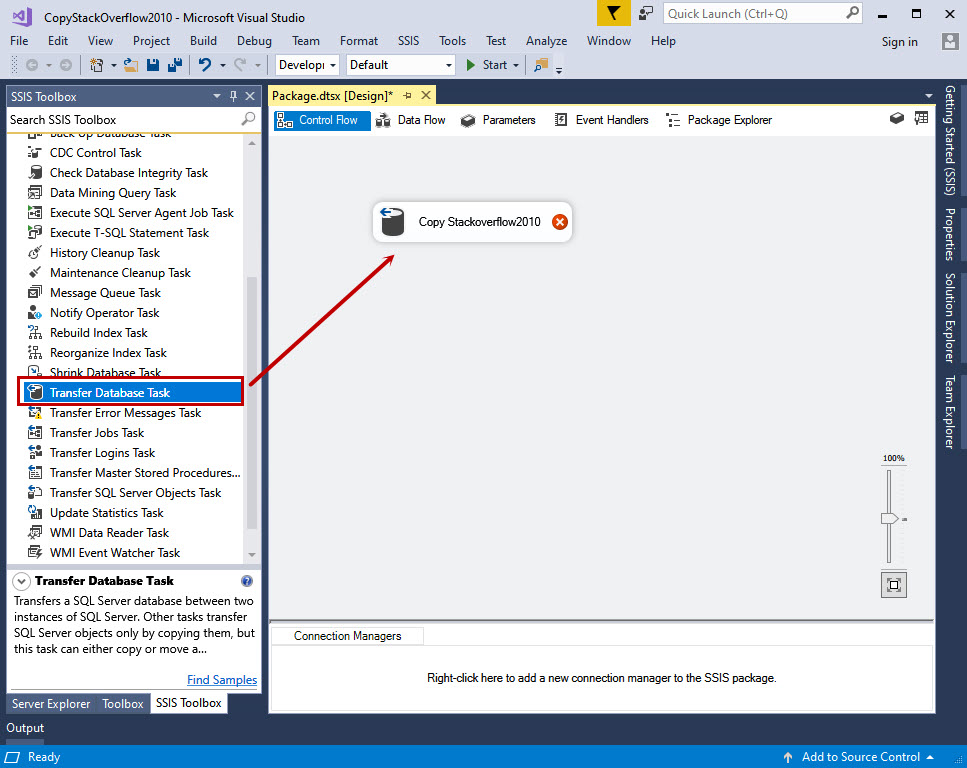This screenshot has width=967, height=768.
Task: Click the Redo arrow icon
Action: pyautogui.click(x=238, y=63)
